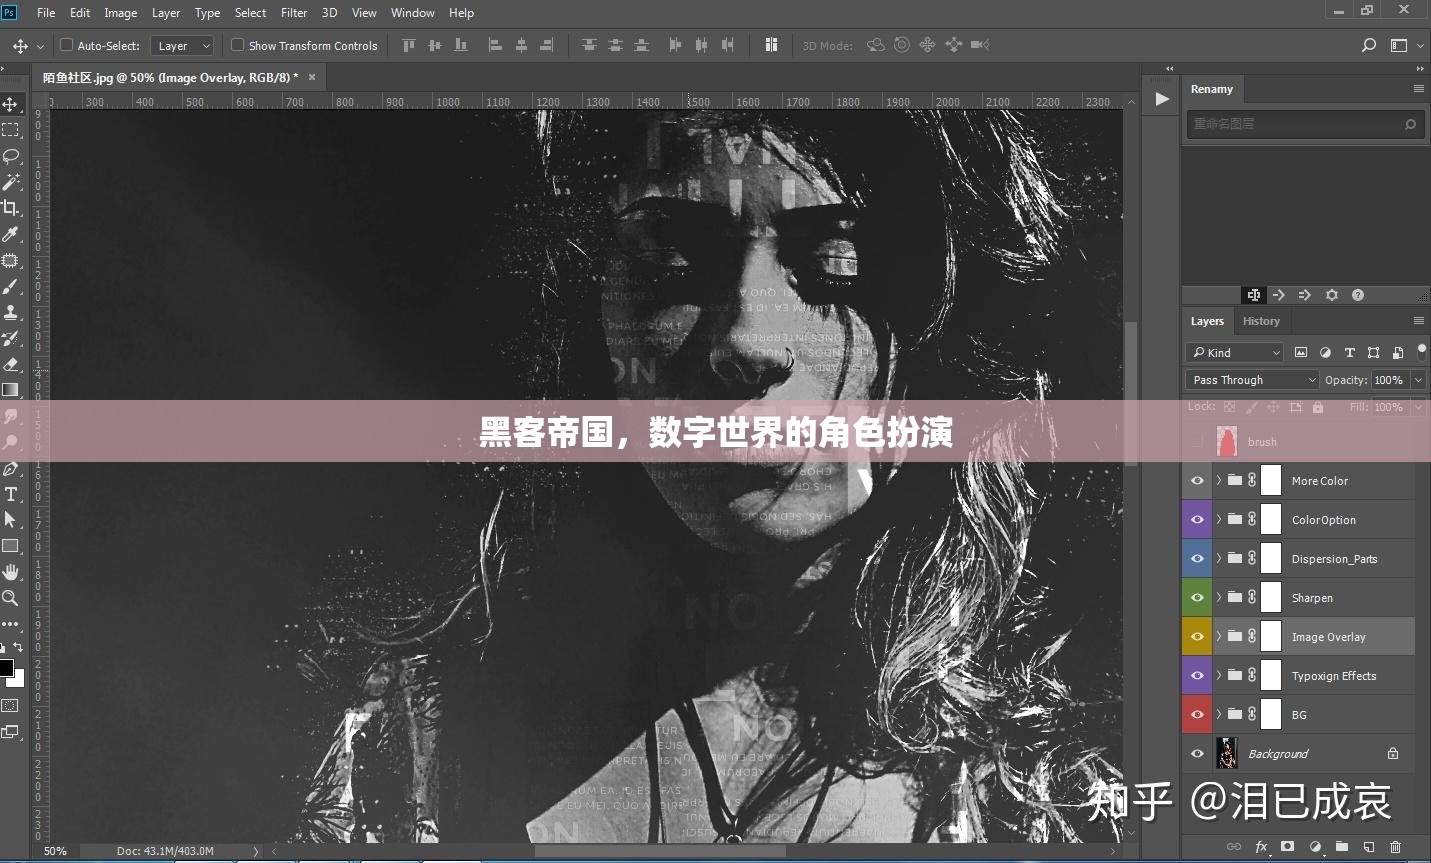The height and width of the screenshot is (863, 1431).
Task: Select the Path Selection tool
Action: (x=10, y=520)
